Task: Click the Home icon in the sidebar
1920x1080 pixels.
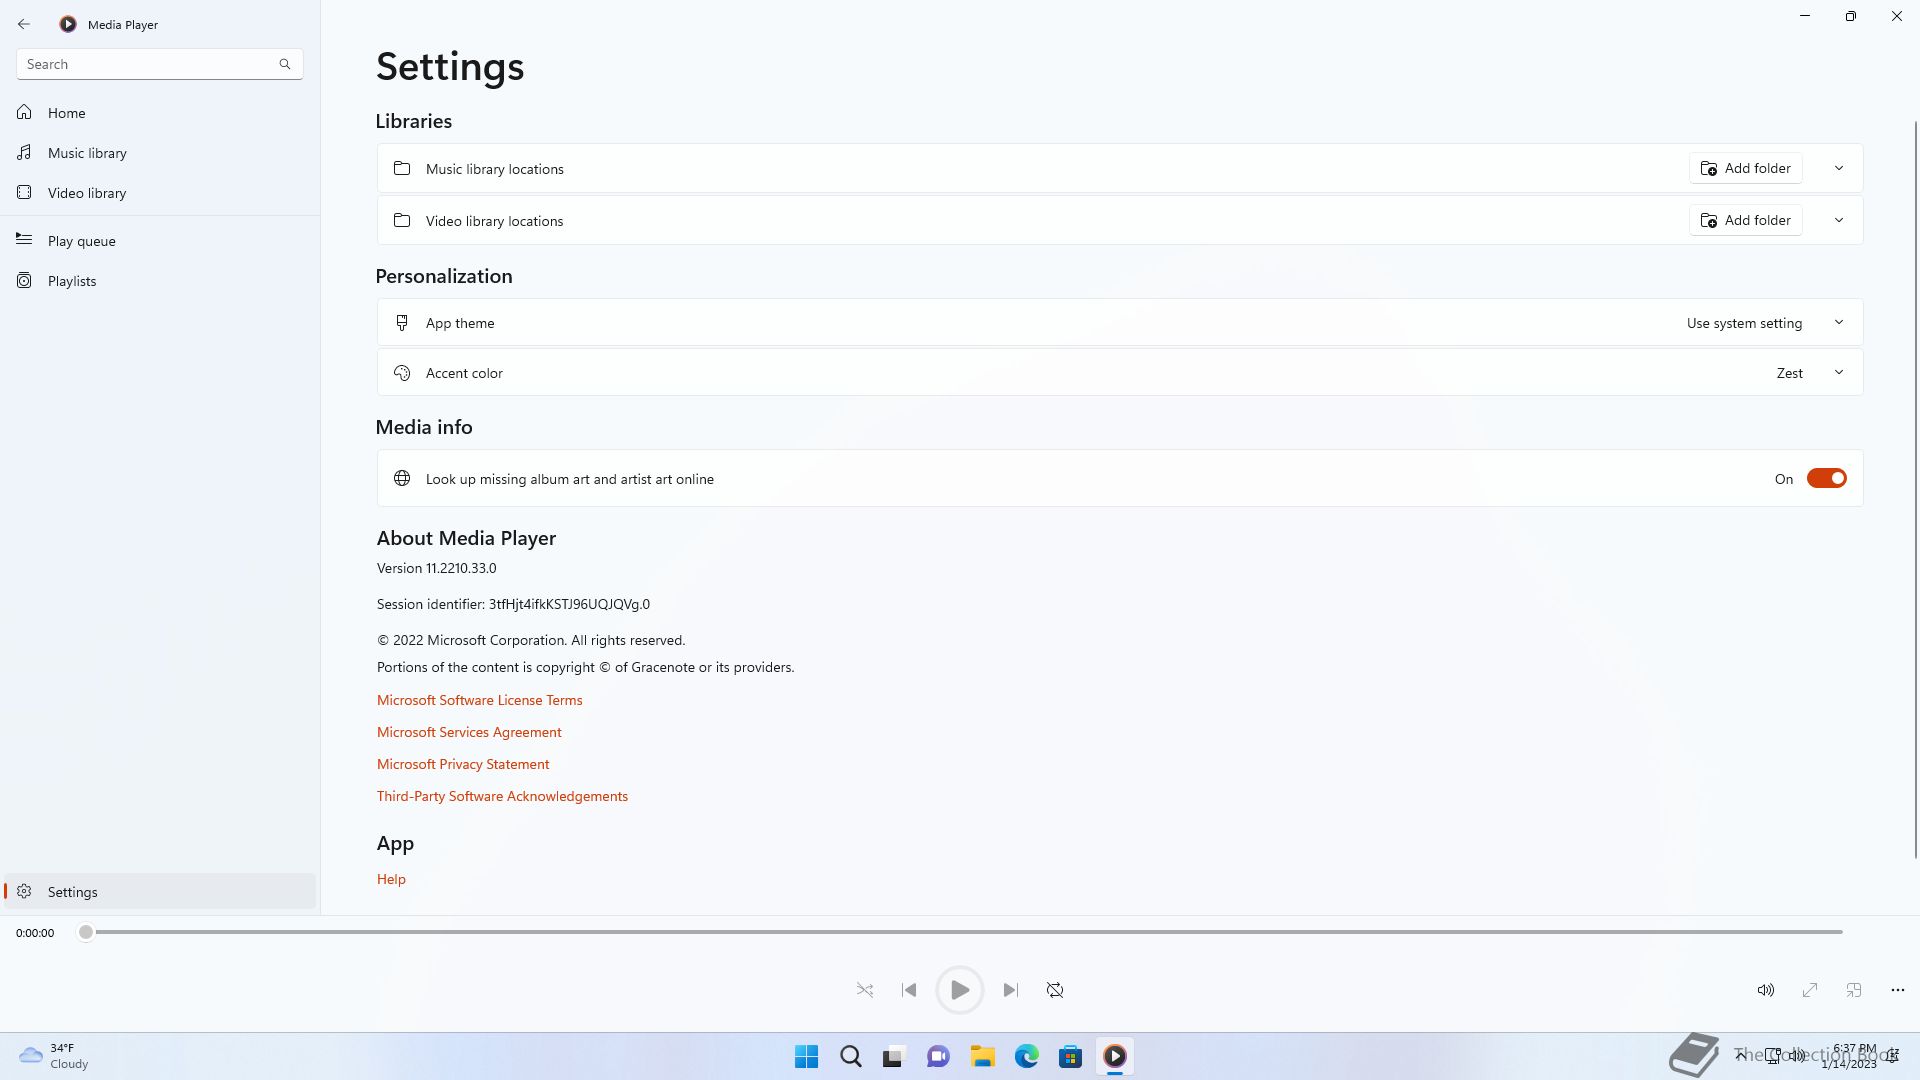Action: coord(24,113)
